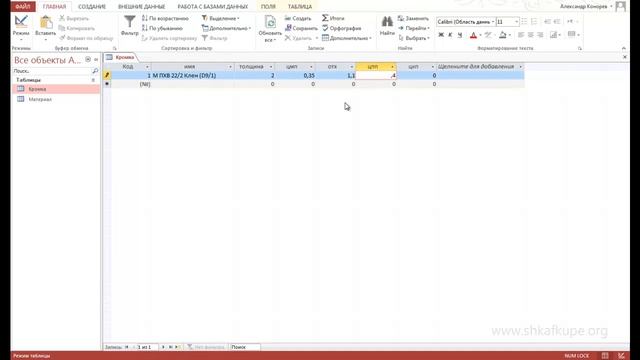Open Дополнительно advanced filter options dropdown
Screen dimensions: 640x360
[227, 28]
